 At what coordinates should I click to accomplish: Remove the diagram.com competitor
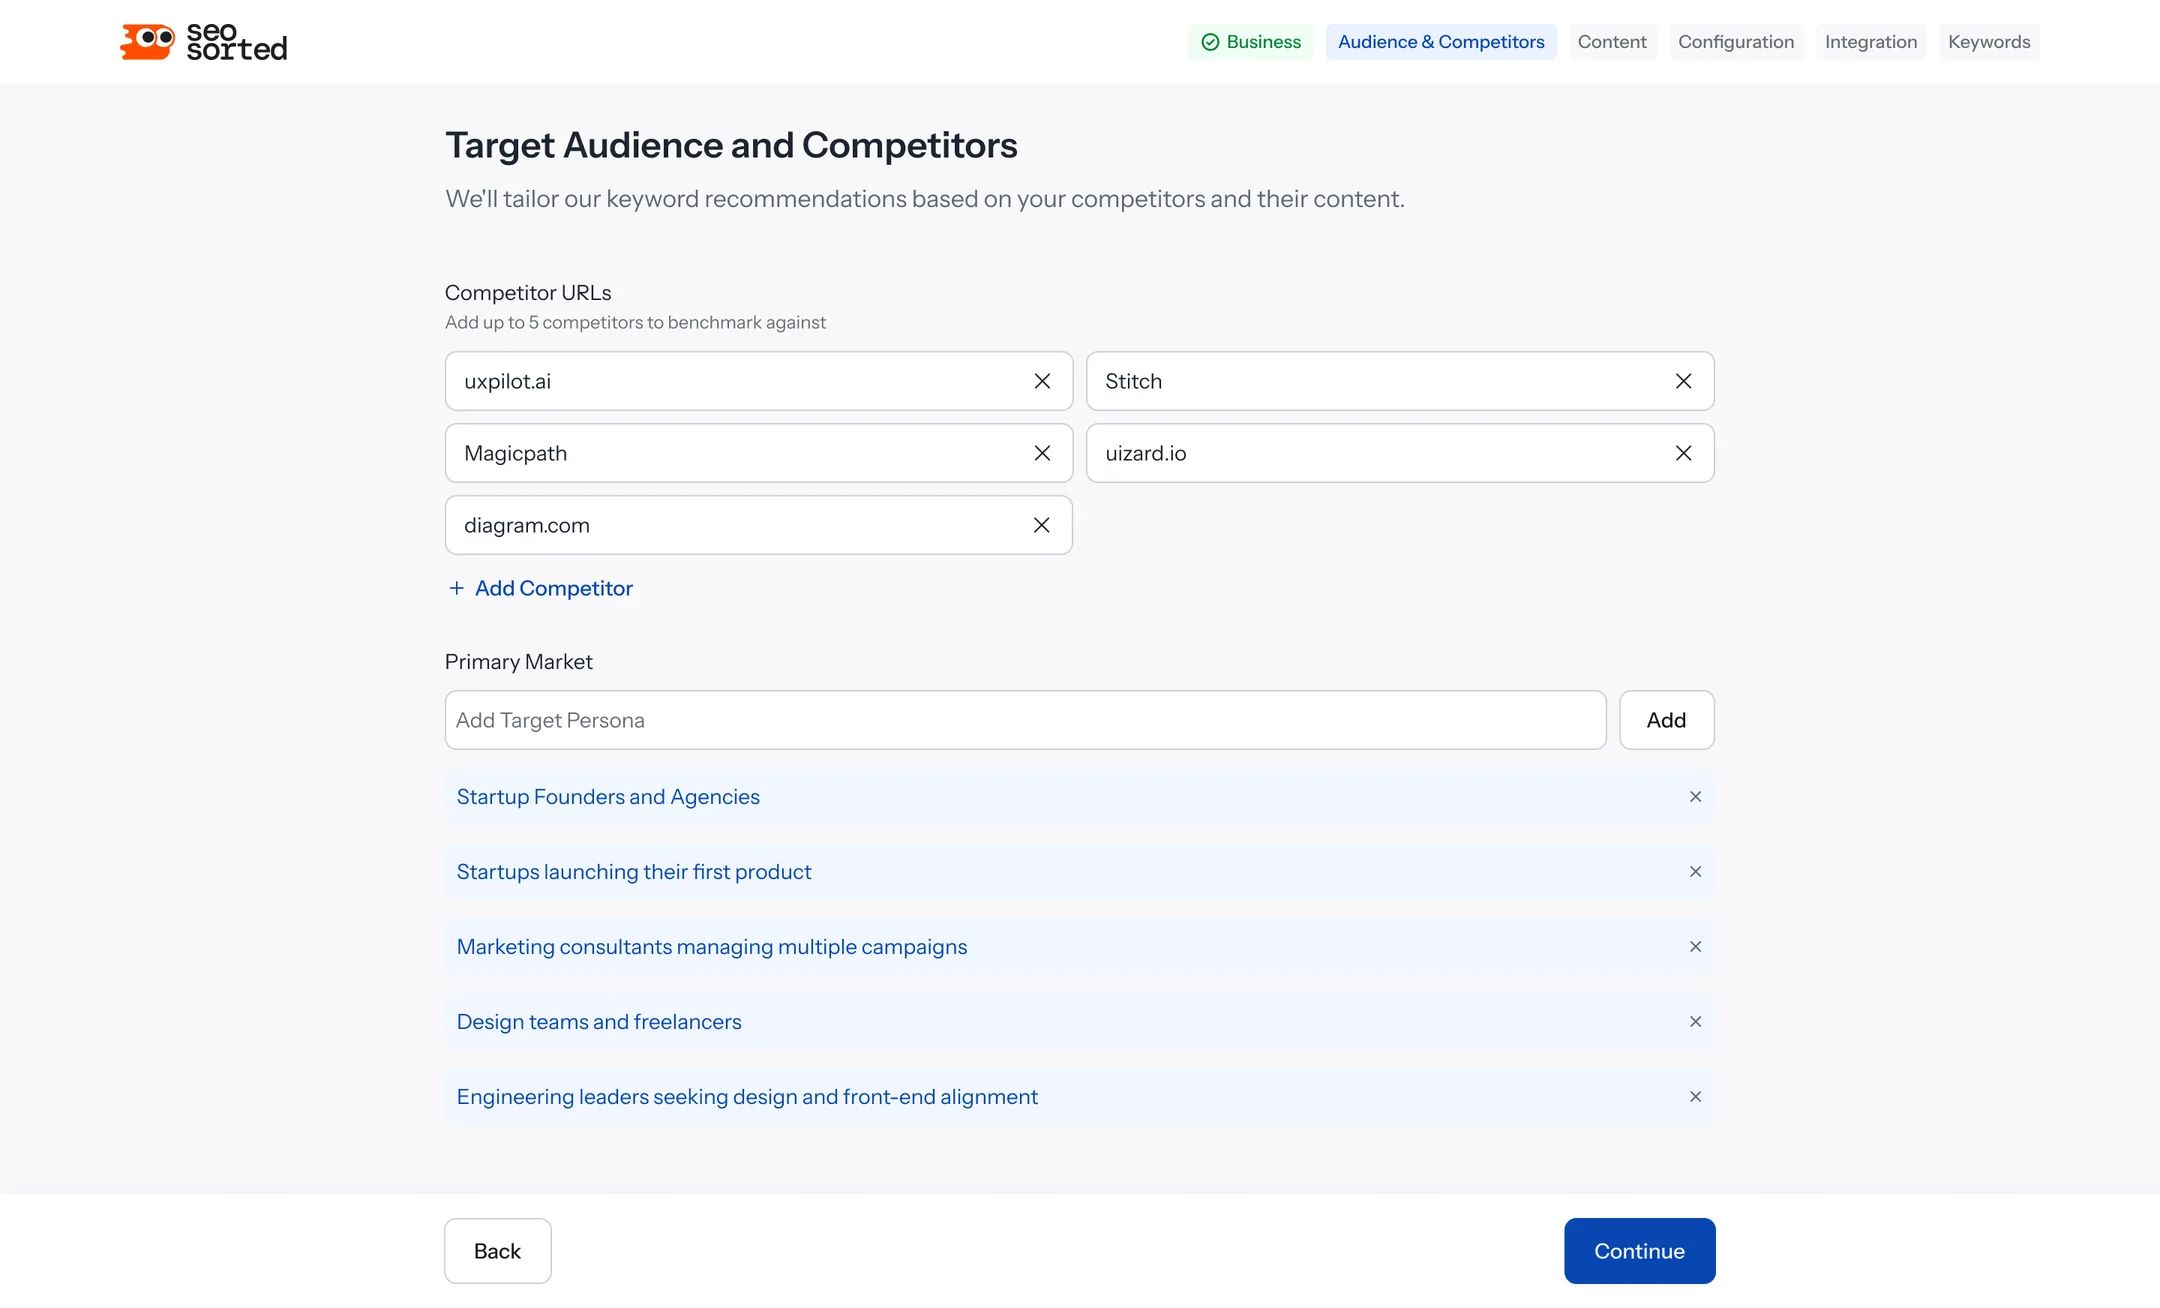(x=1041, y=525)
